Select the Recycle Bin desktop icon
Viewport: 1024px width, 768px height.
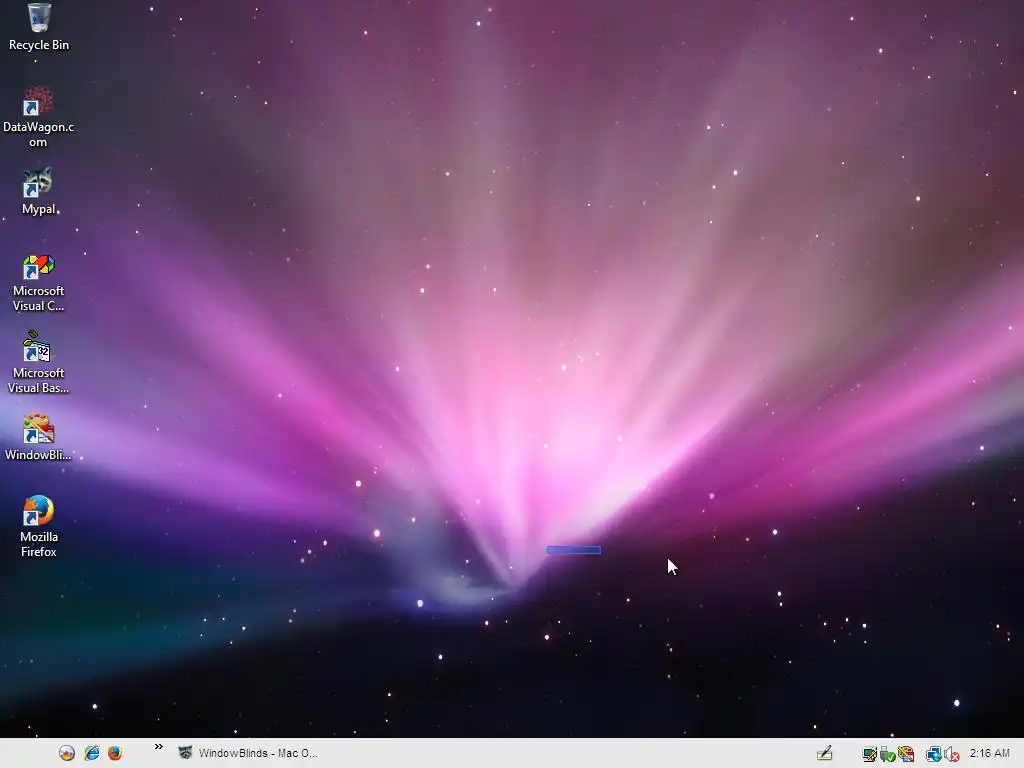[x=39, y=18]
